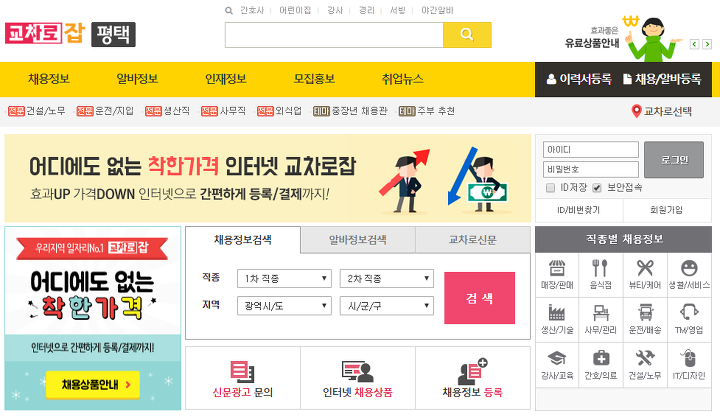720x417 pixels.
Task: Click the 아이디 input field
Action: (591, 150)
